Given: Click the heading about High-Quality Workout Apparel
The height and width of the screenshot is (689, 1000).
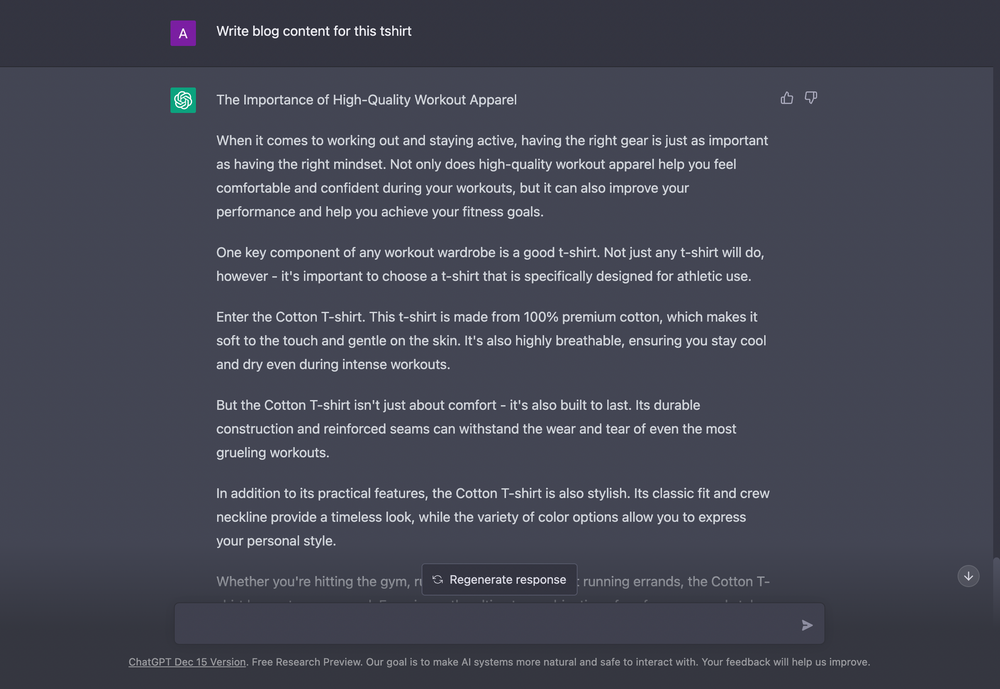Looking at the screenshot, I should coord(366,100).
